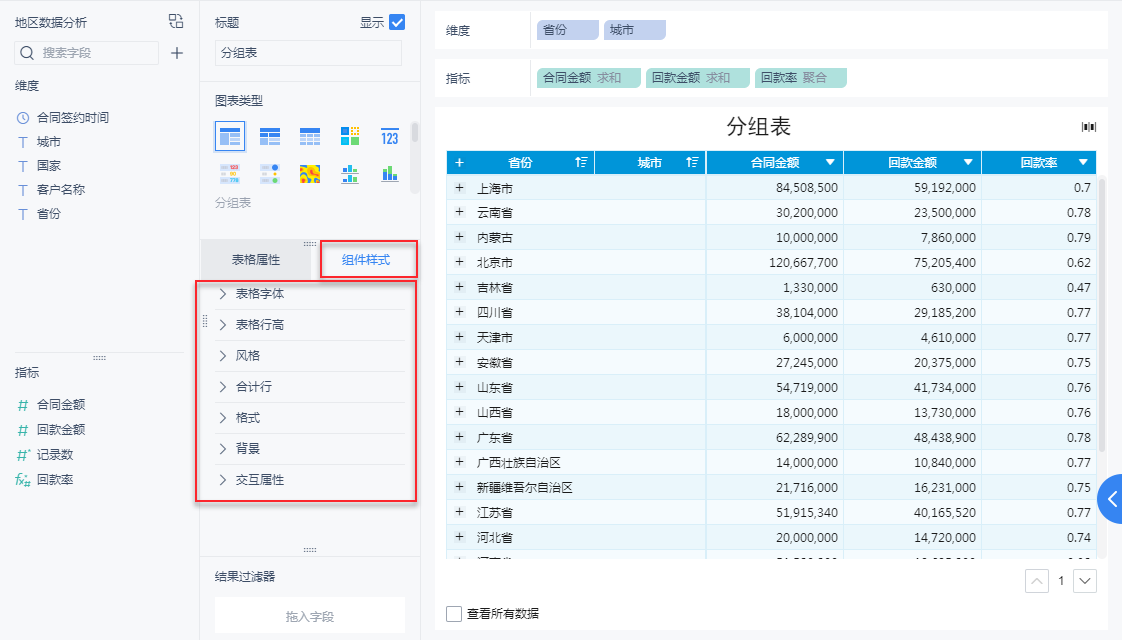Expand the 广东省 row
Screen dimensions: 1122x640
[459, 437]
